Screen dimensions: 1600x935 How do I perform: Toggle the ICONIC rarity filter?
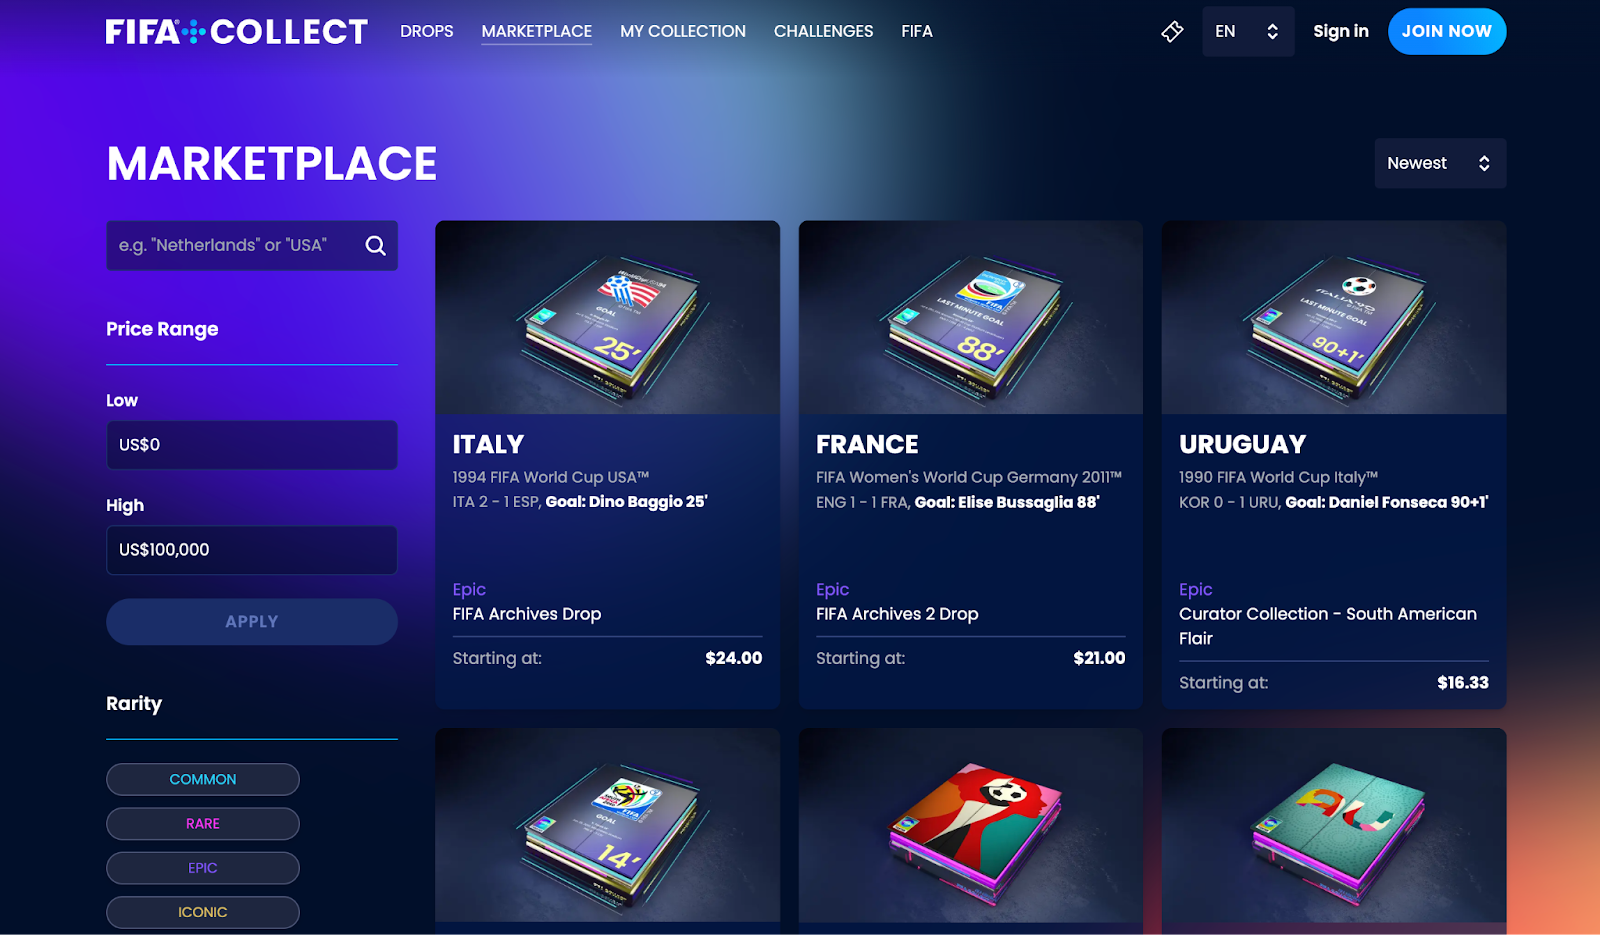coord(203,912)
